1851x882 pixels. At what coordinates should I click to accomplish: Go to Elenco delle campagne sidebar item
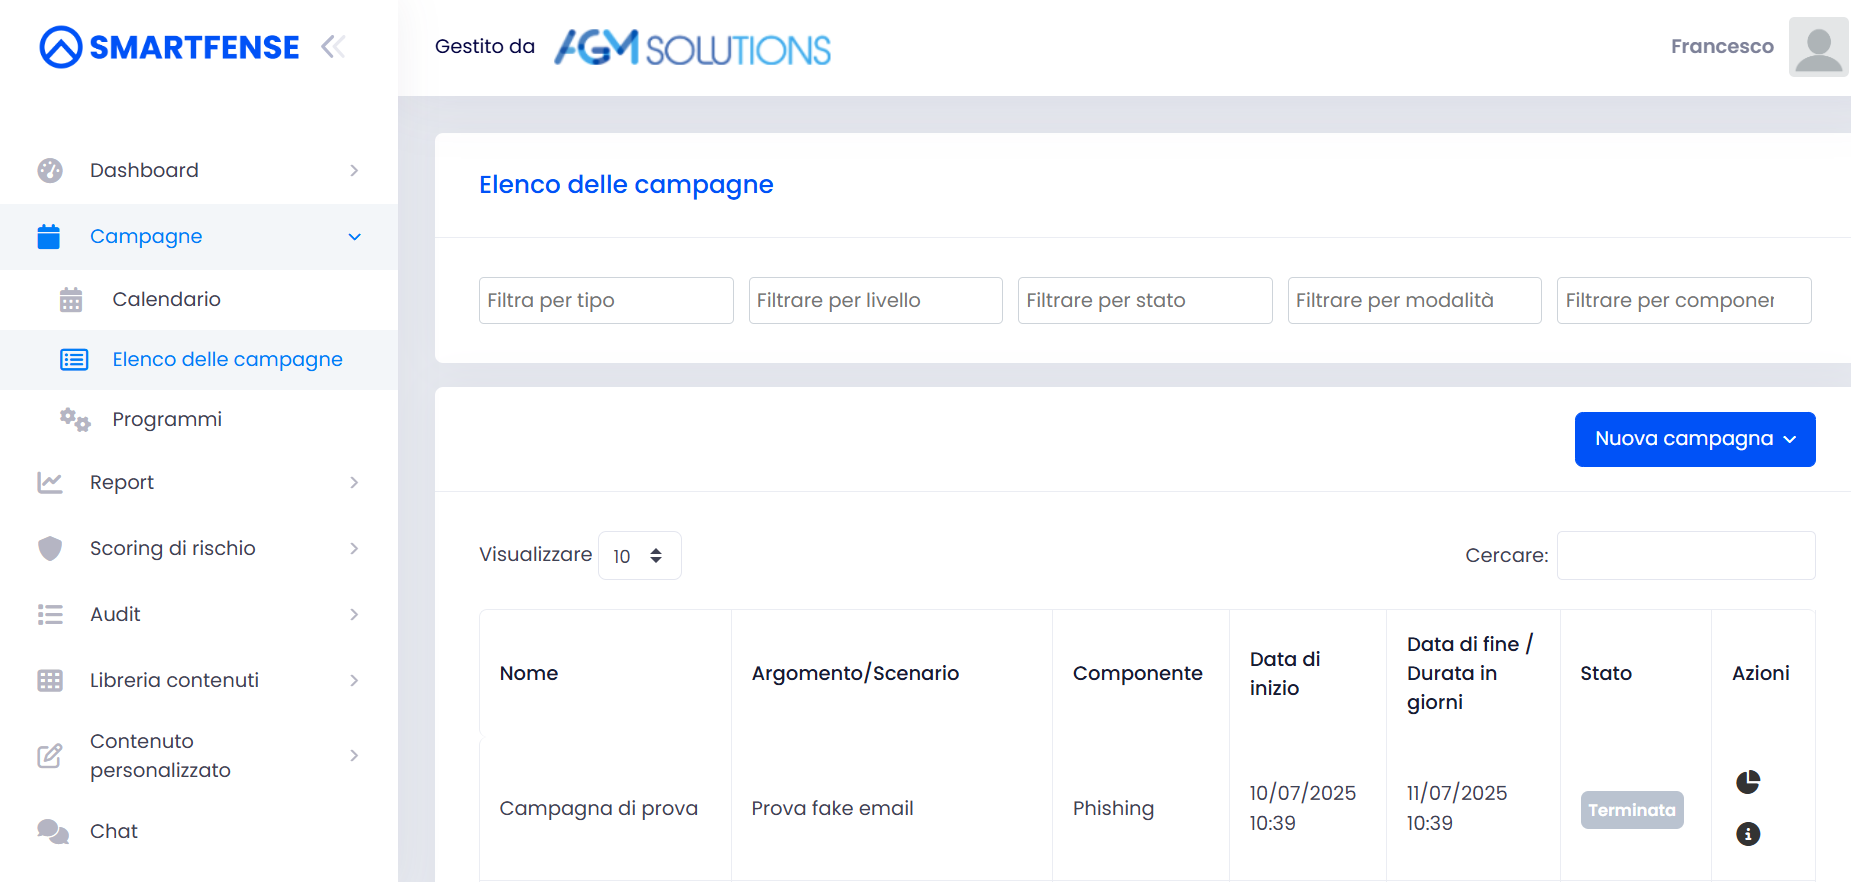[x=227, y=360]
